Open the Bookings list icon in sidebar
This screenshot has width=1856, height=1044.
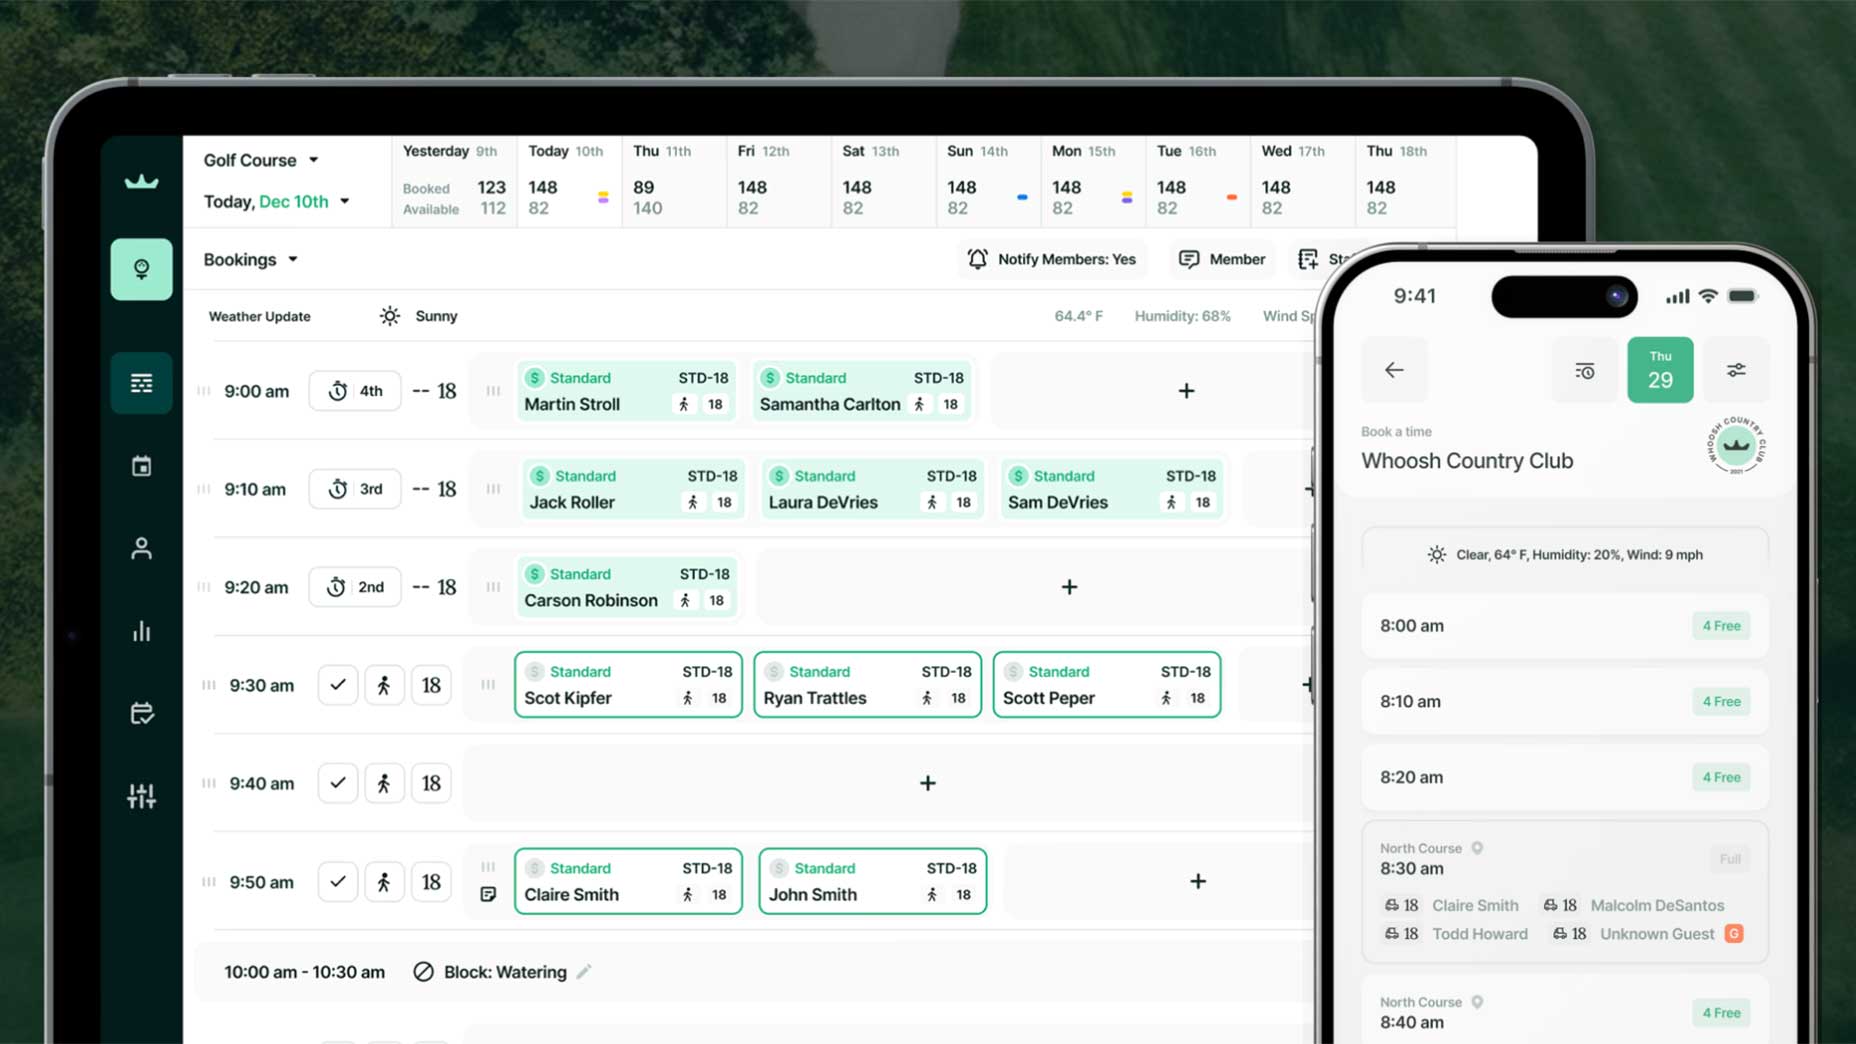[x=141, y=382]
